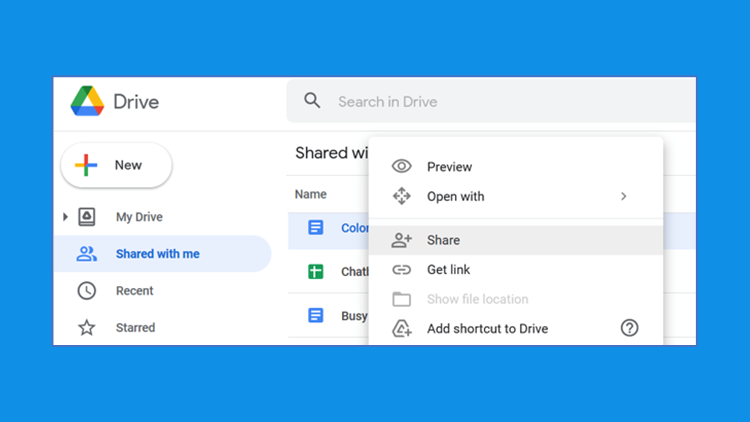Open Recent in the sidebar
Viewport: 750px width, 422px height.
[x=134, y=290]
